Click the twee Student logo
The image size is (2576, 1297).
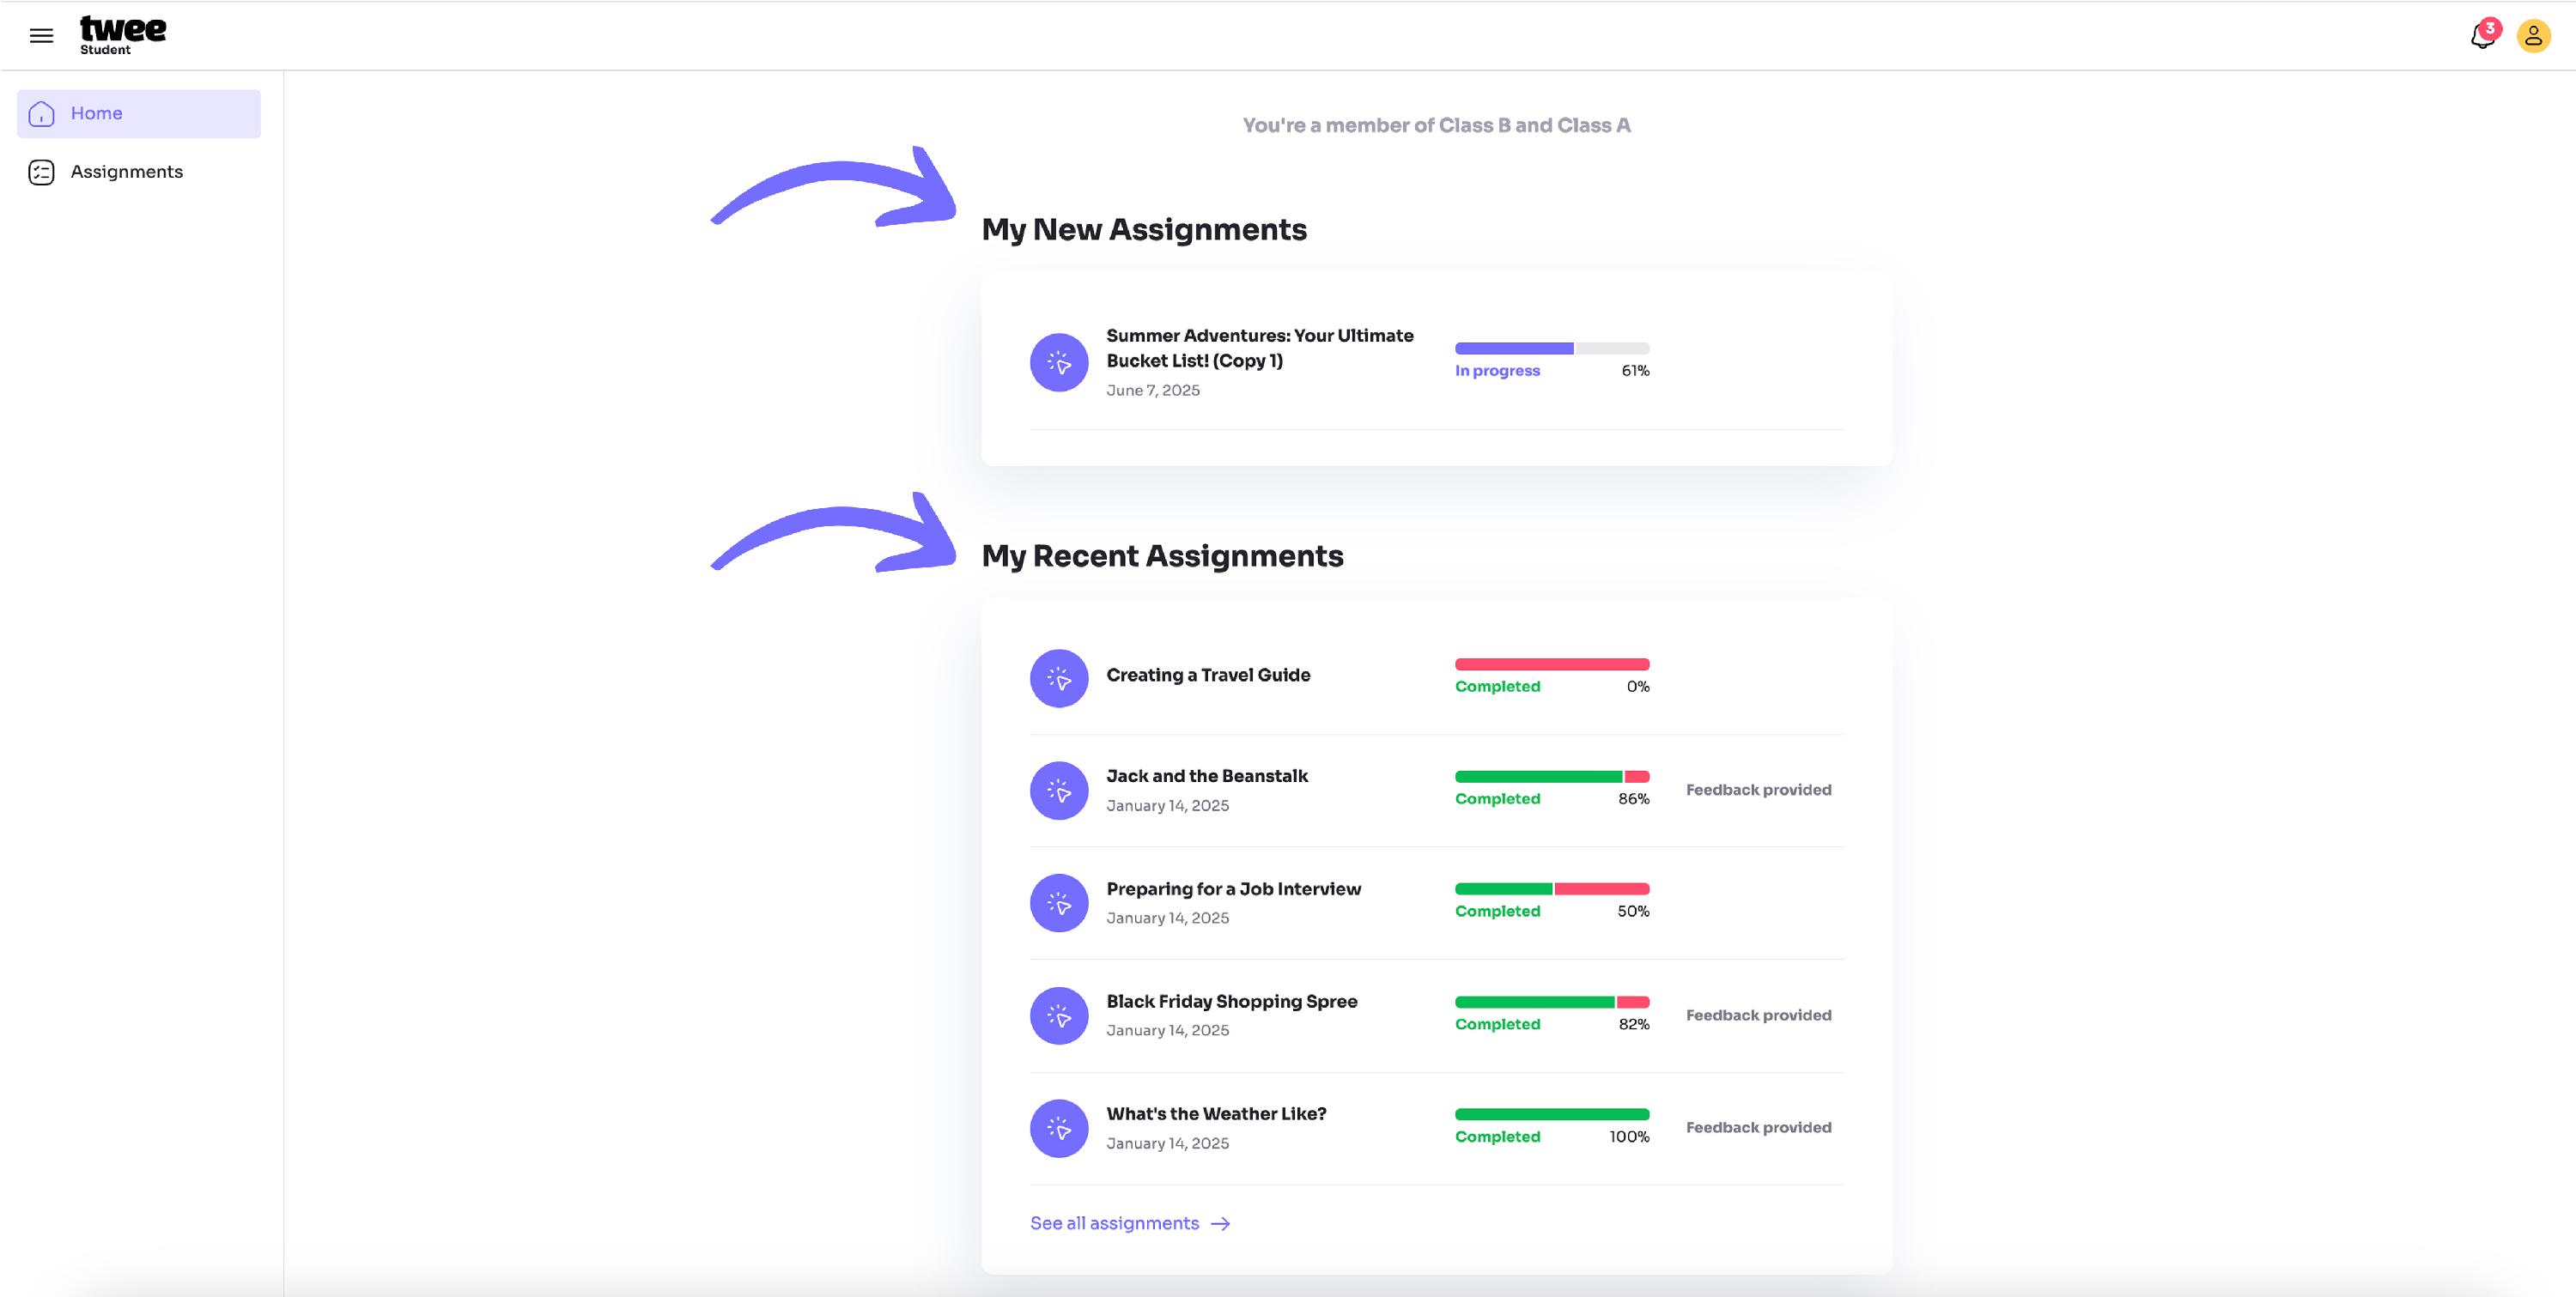click(123, 36)
